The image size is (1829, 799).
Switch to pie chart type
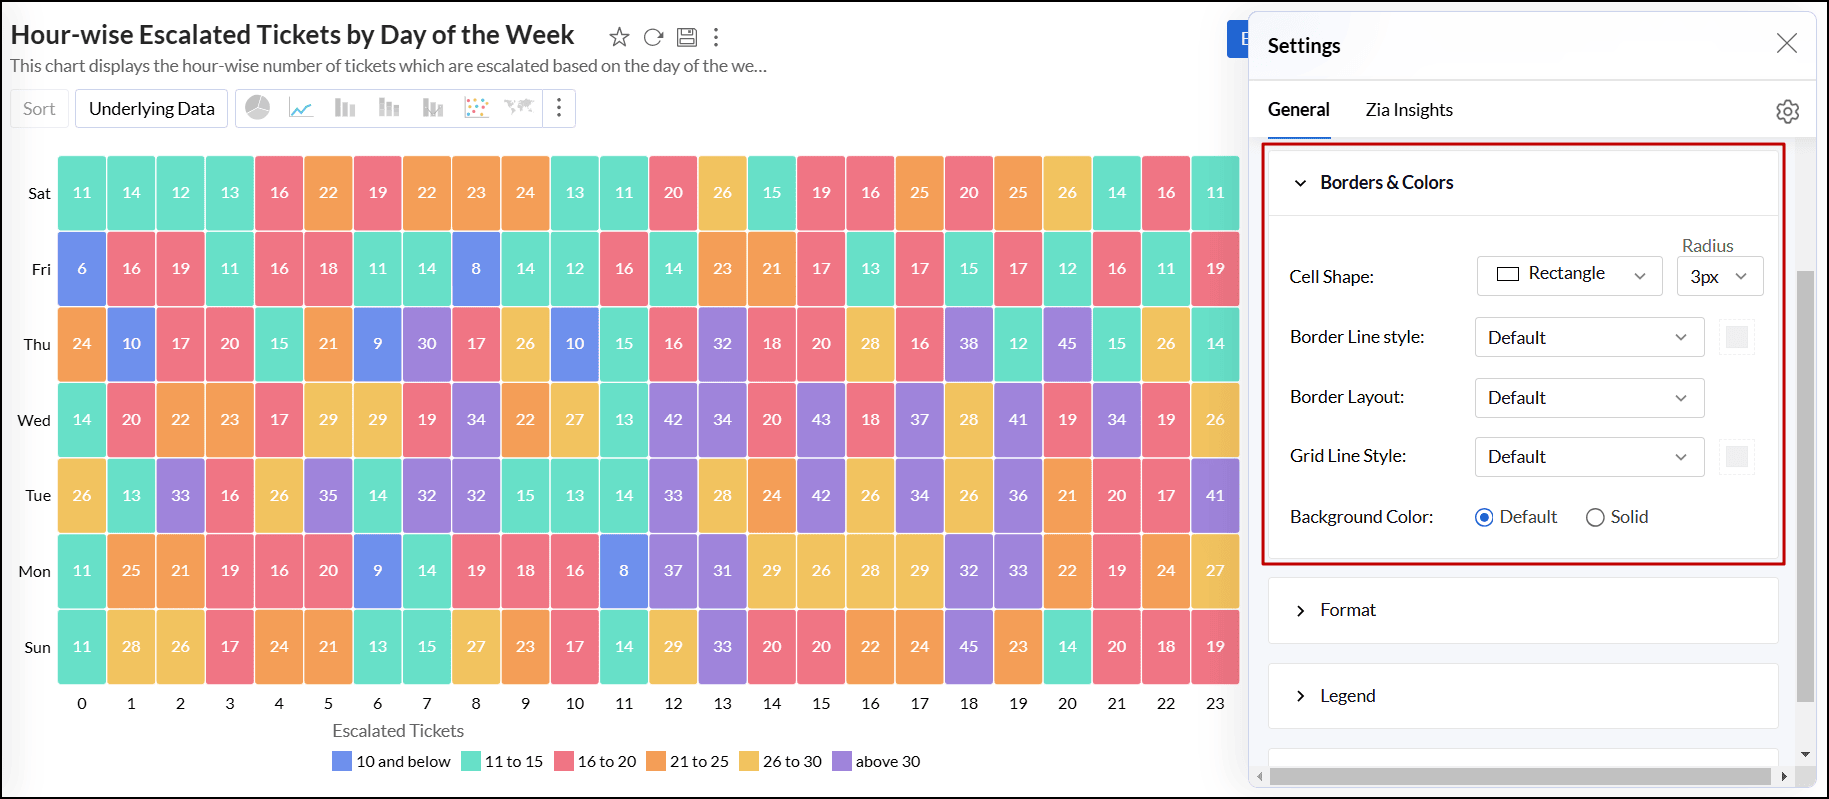coord(258,108)
